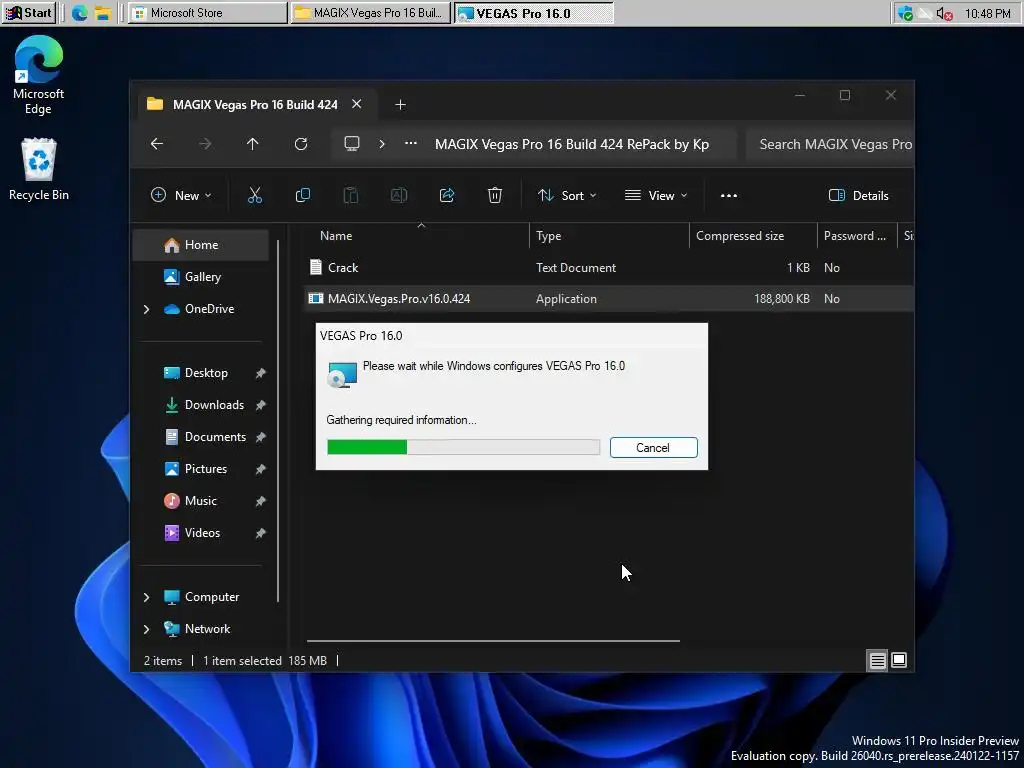Click the pin icon beside Videos
Screen dimensions: 1024x768
tap(261, 533)
